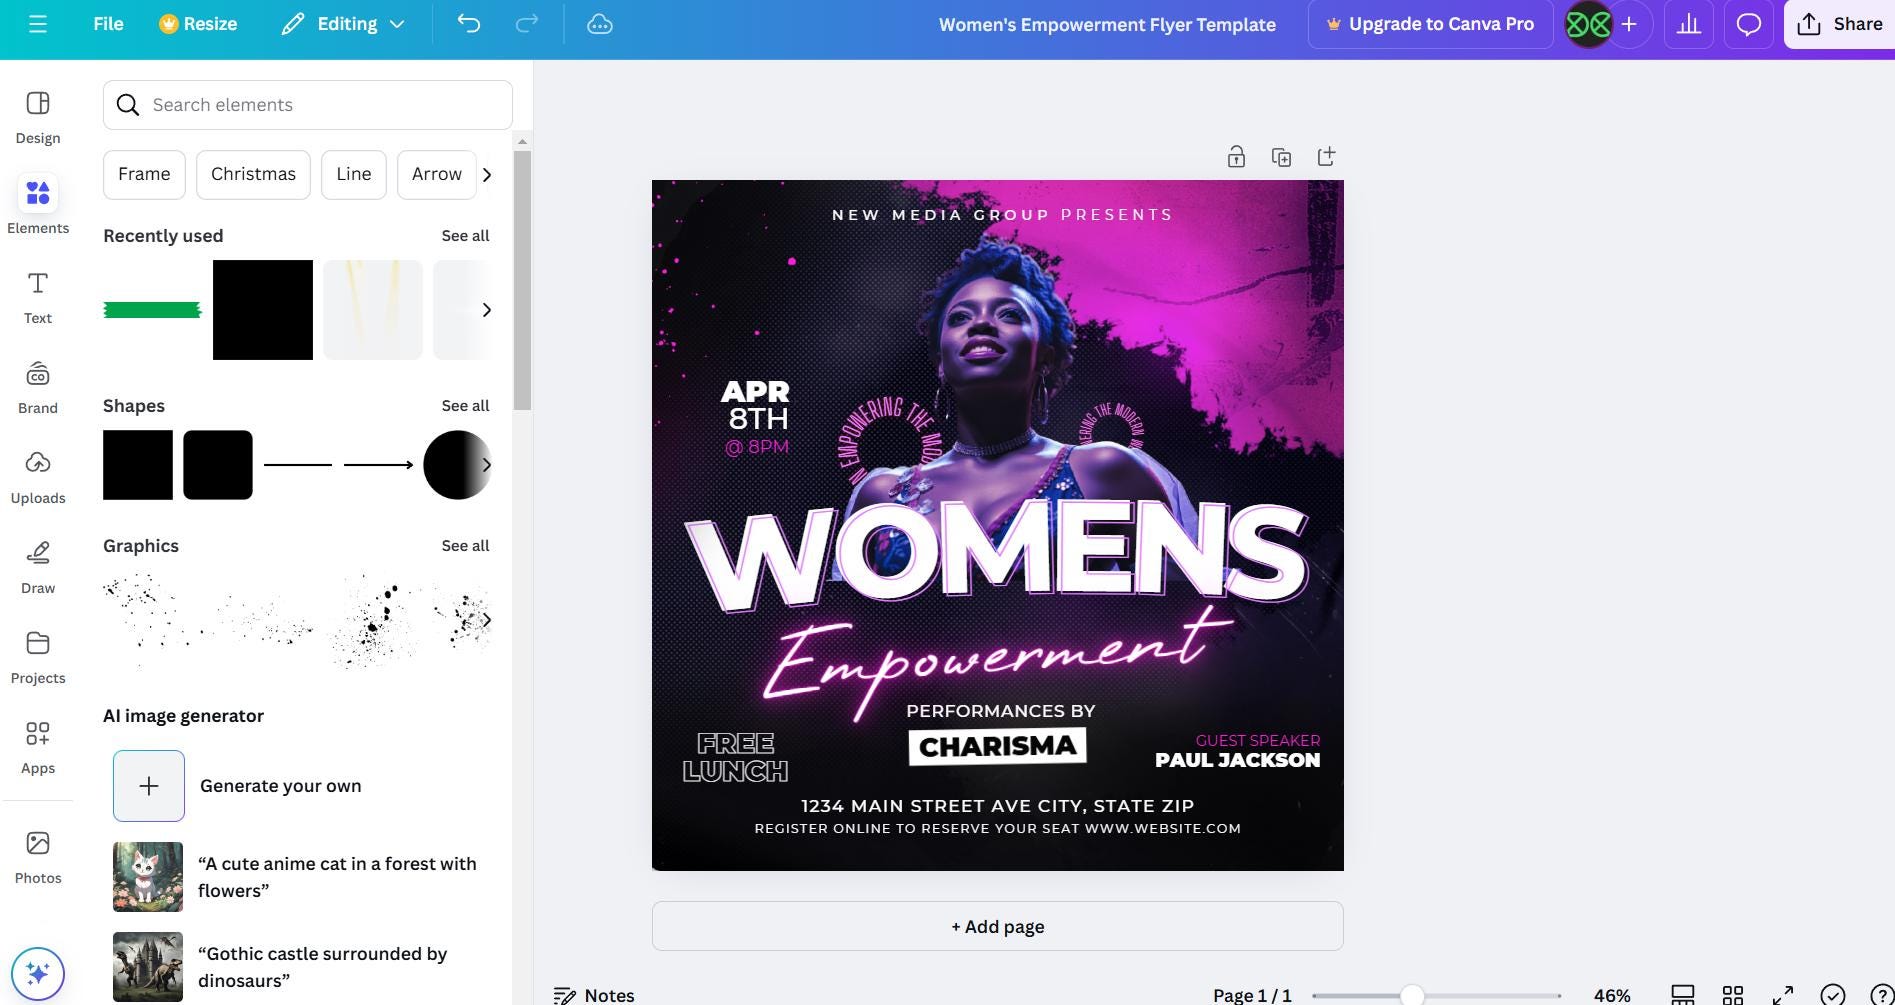Select the Elements panel in the sidebar
Screen dimensions: 1895x1005
38,205
